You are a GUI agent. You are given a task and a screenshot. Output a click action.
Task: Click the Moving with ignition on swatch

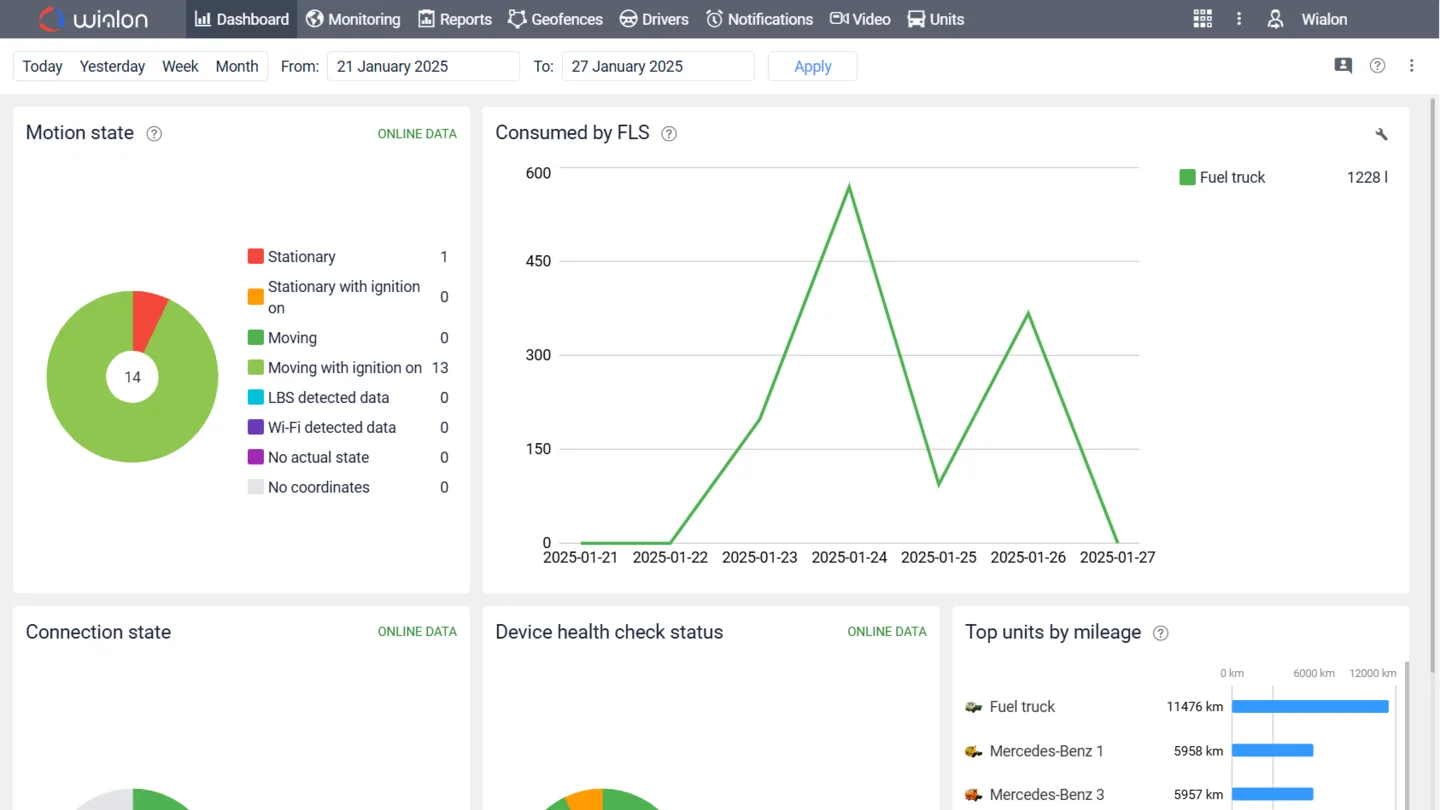pos(256,368)
